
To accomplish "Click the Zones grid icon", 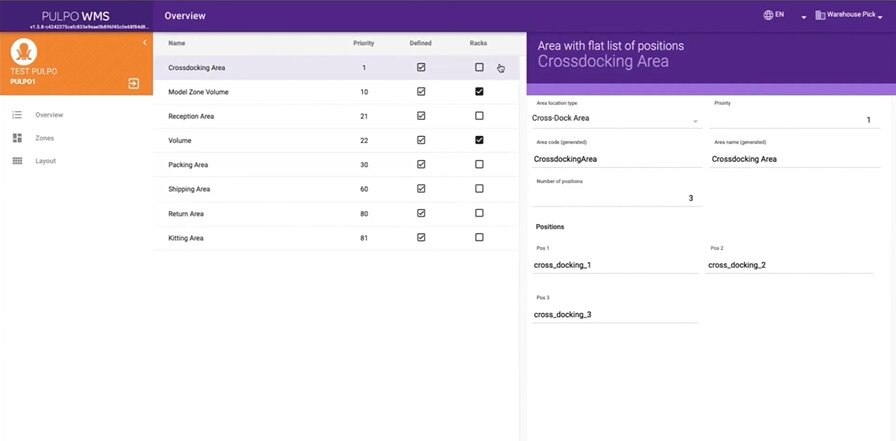I will pyautogui.click(x=17, y=138).
